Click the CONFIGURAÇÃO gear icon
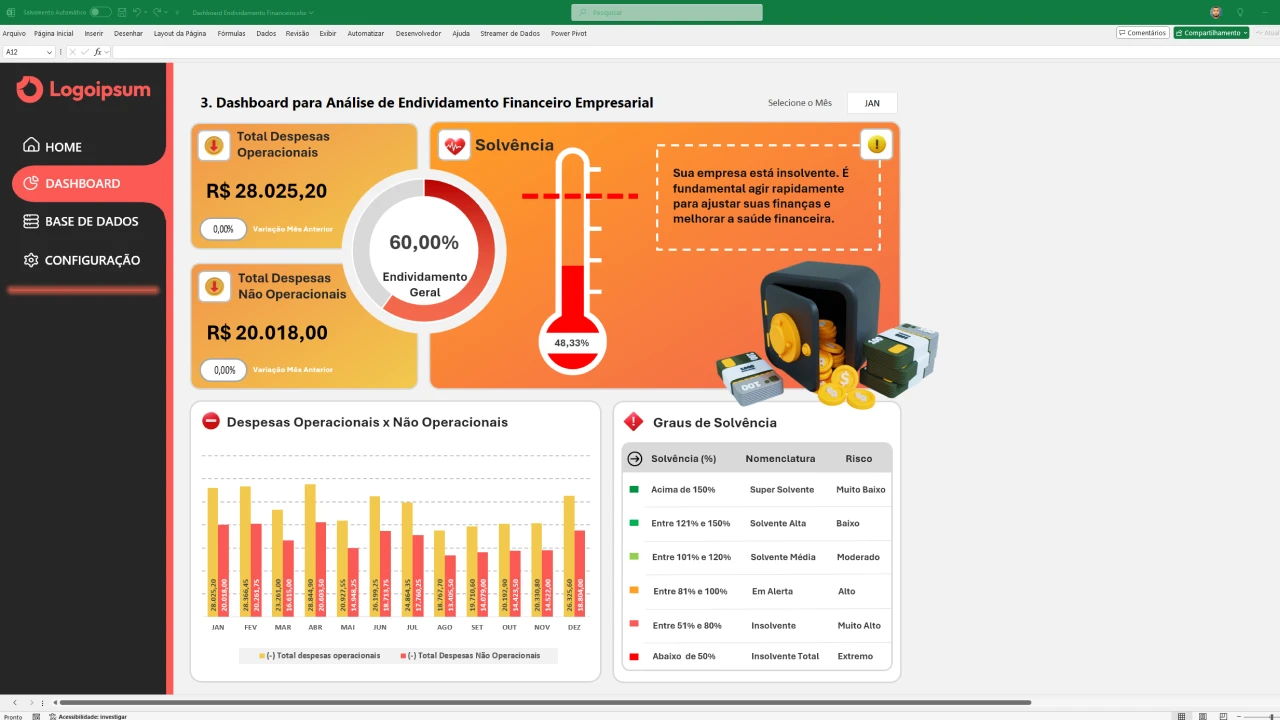1280x720 pixels. pos(31,260)
